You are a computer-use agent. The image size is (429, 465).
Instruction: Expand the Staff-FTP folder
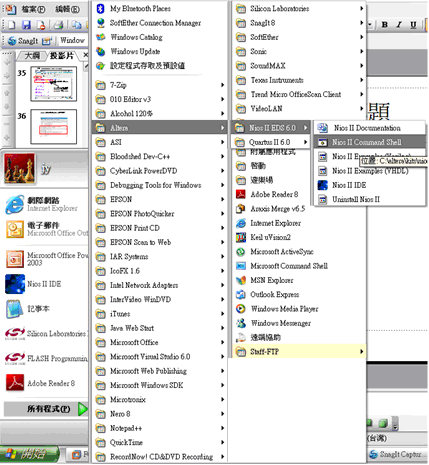click(x=298, y=352)
